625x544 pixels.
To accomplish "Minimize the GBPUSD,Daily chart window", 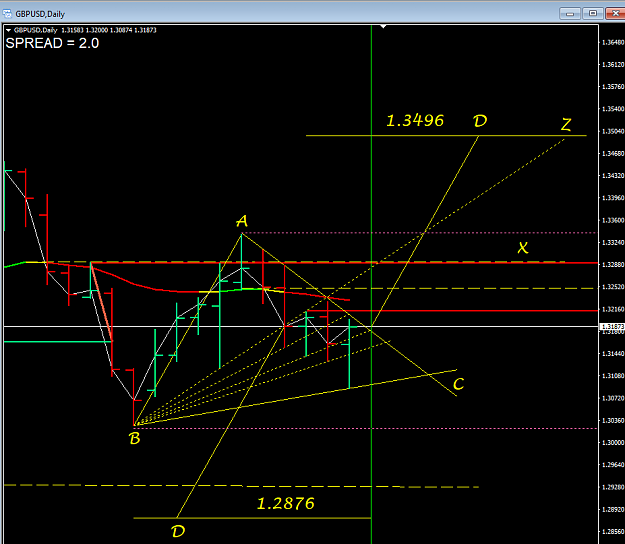I will 570,14.
